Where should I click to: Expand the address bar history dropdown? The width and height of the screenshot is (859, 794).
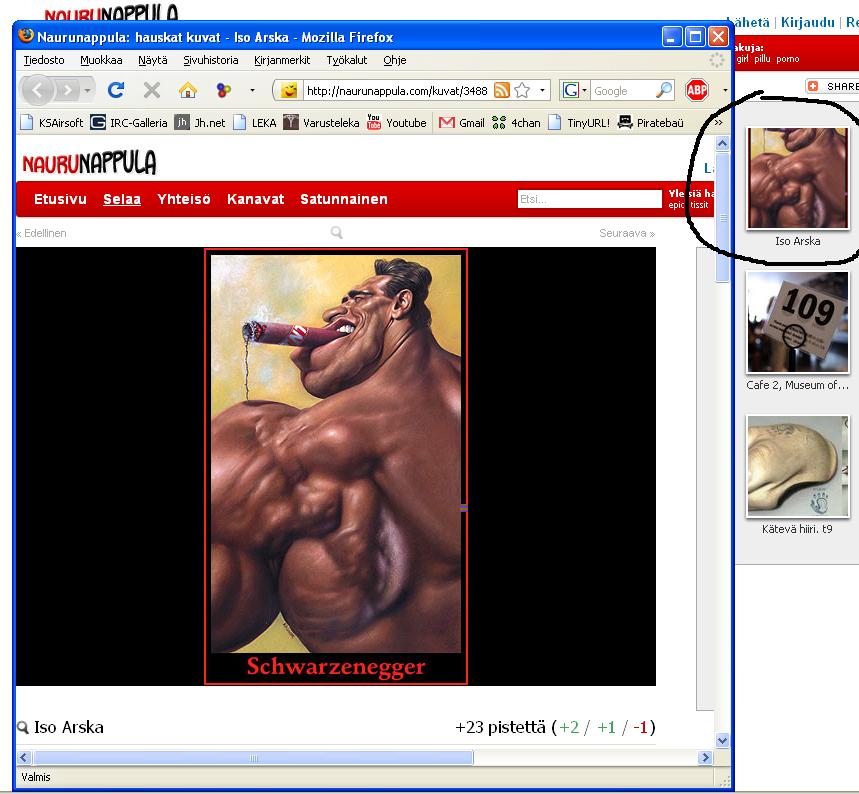pyautogui.click(x=543, y=91)
